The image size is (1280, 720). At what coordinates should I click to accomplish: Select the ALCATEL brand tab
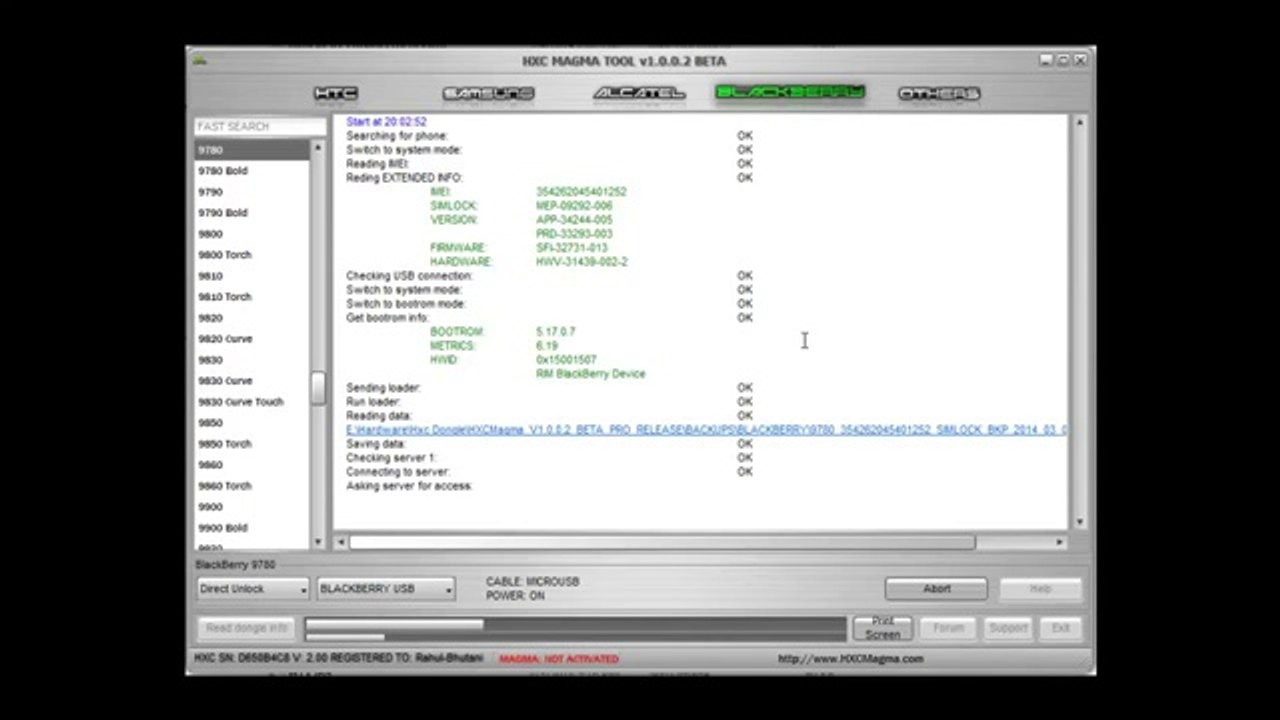click(639, 94)
